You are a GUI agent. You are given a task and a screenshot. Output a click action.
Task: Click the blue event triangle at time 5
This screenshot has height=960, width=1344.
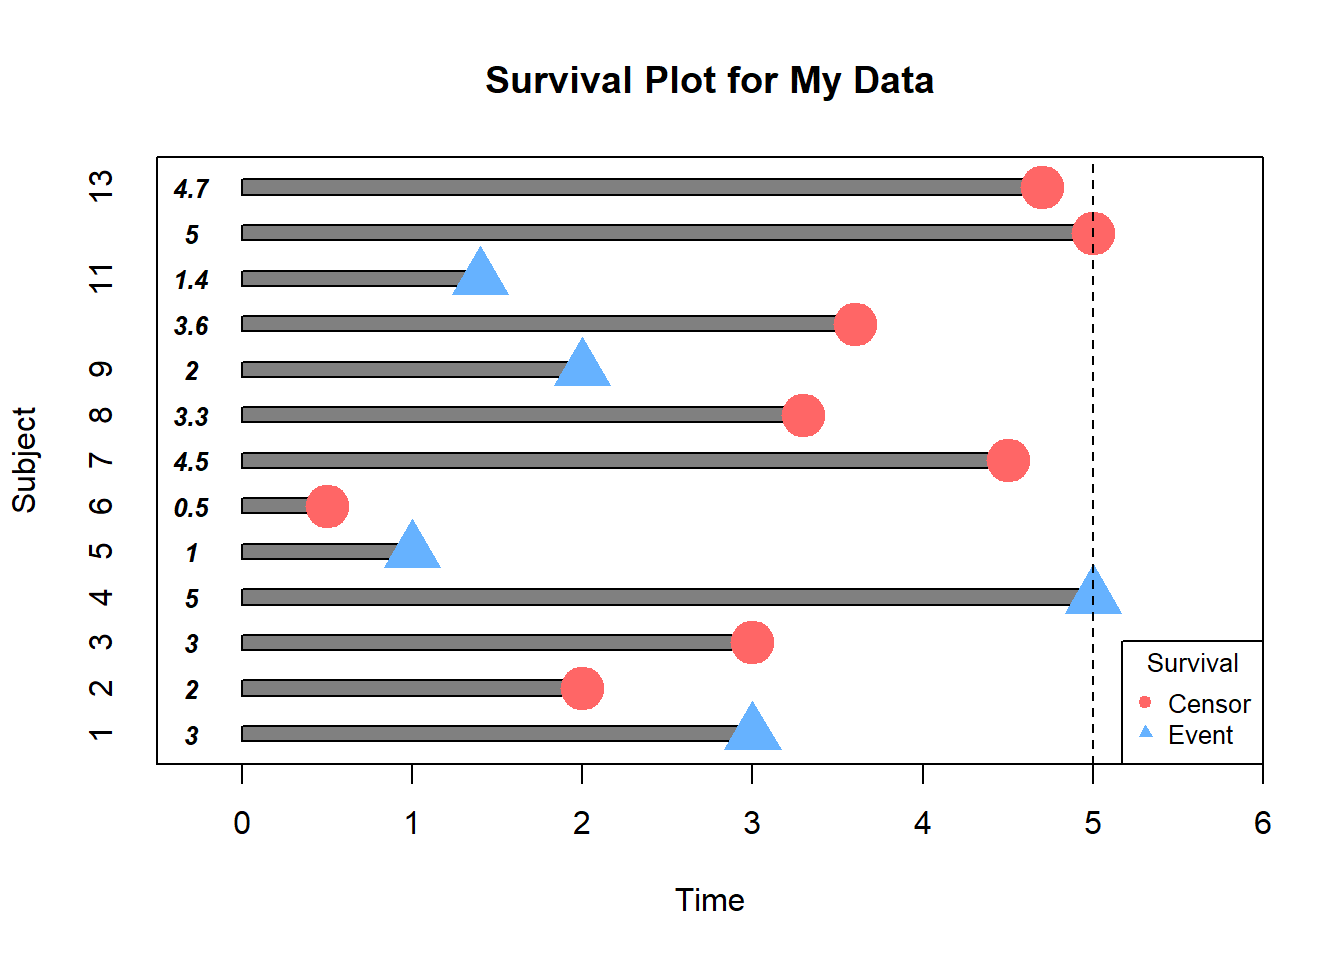click(1093, 593)
